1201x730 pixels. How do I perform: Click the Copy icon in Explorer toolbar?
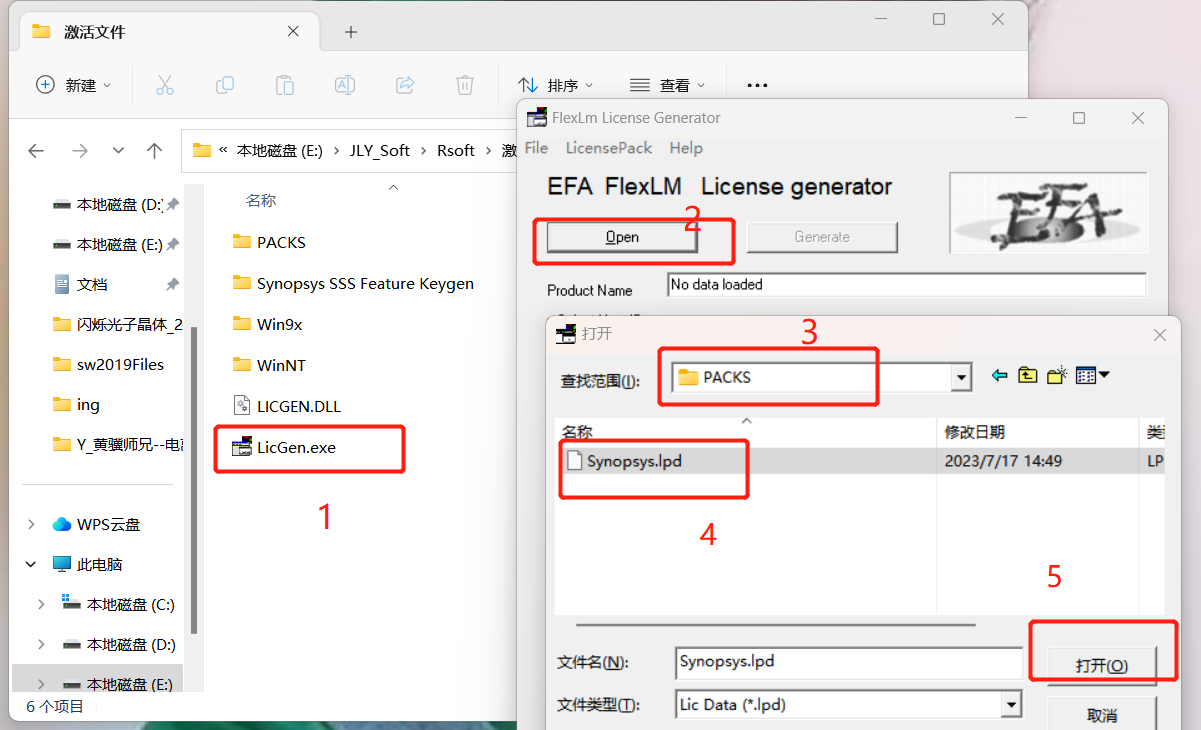pyautogui.click(x=225, y=86)
